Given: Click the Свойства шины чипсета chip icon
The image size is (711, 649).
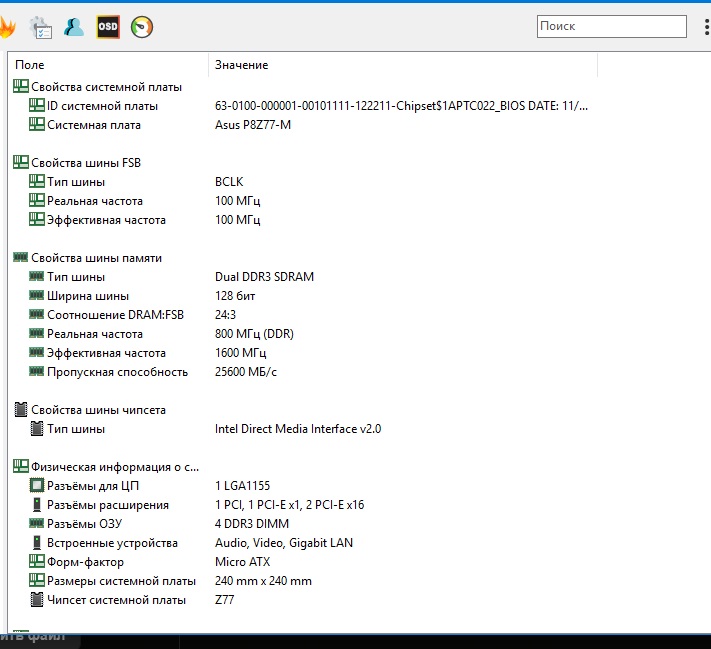Looking at the screenshot, I should (20, 410).
